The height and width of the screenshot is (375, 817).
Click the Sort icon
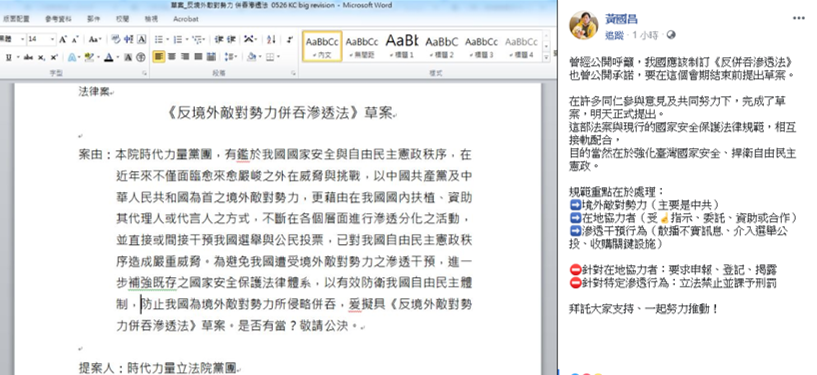pos(271,39)
